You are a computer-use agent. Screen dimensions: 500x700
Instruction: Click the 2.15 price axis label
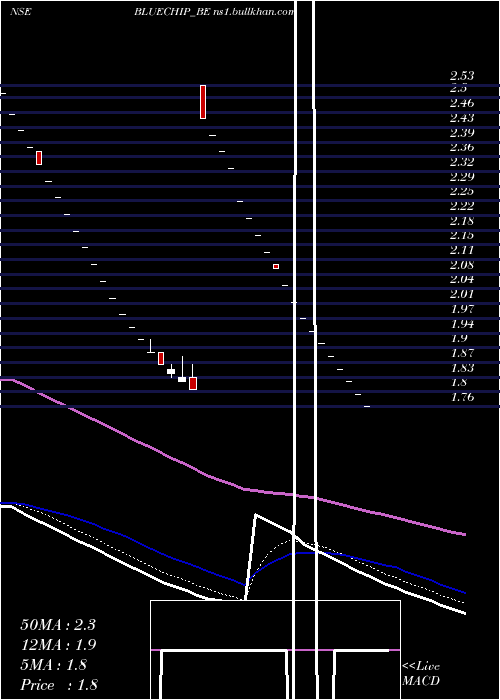tap(462, 235)
